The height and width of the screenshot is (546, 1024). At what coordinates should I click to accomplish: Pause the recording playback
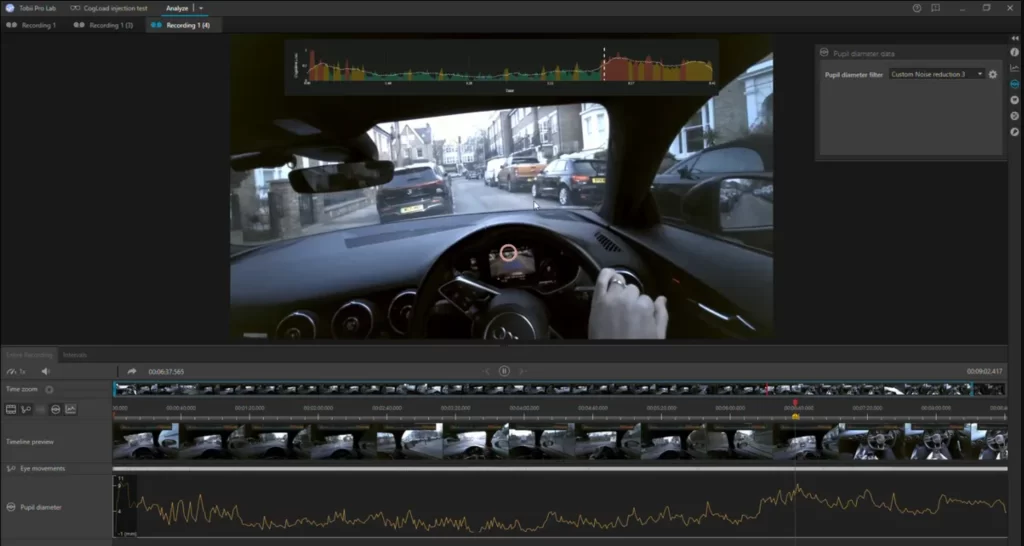click(x=504, y=371)
